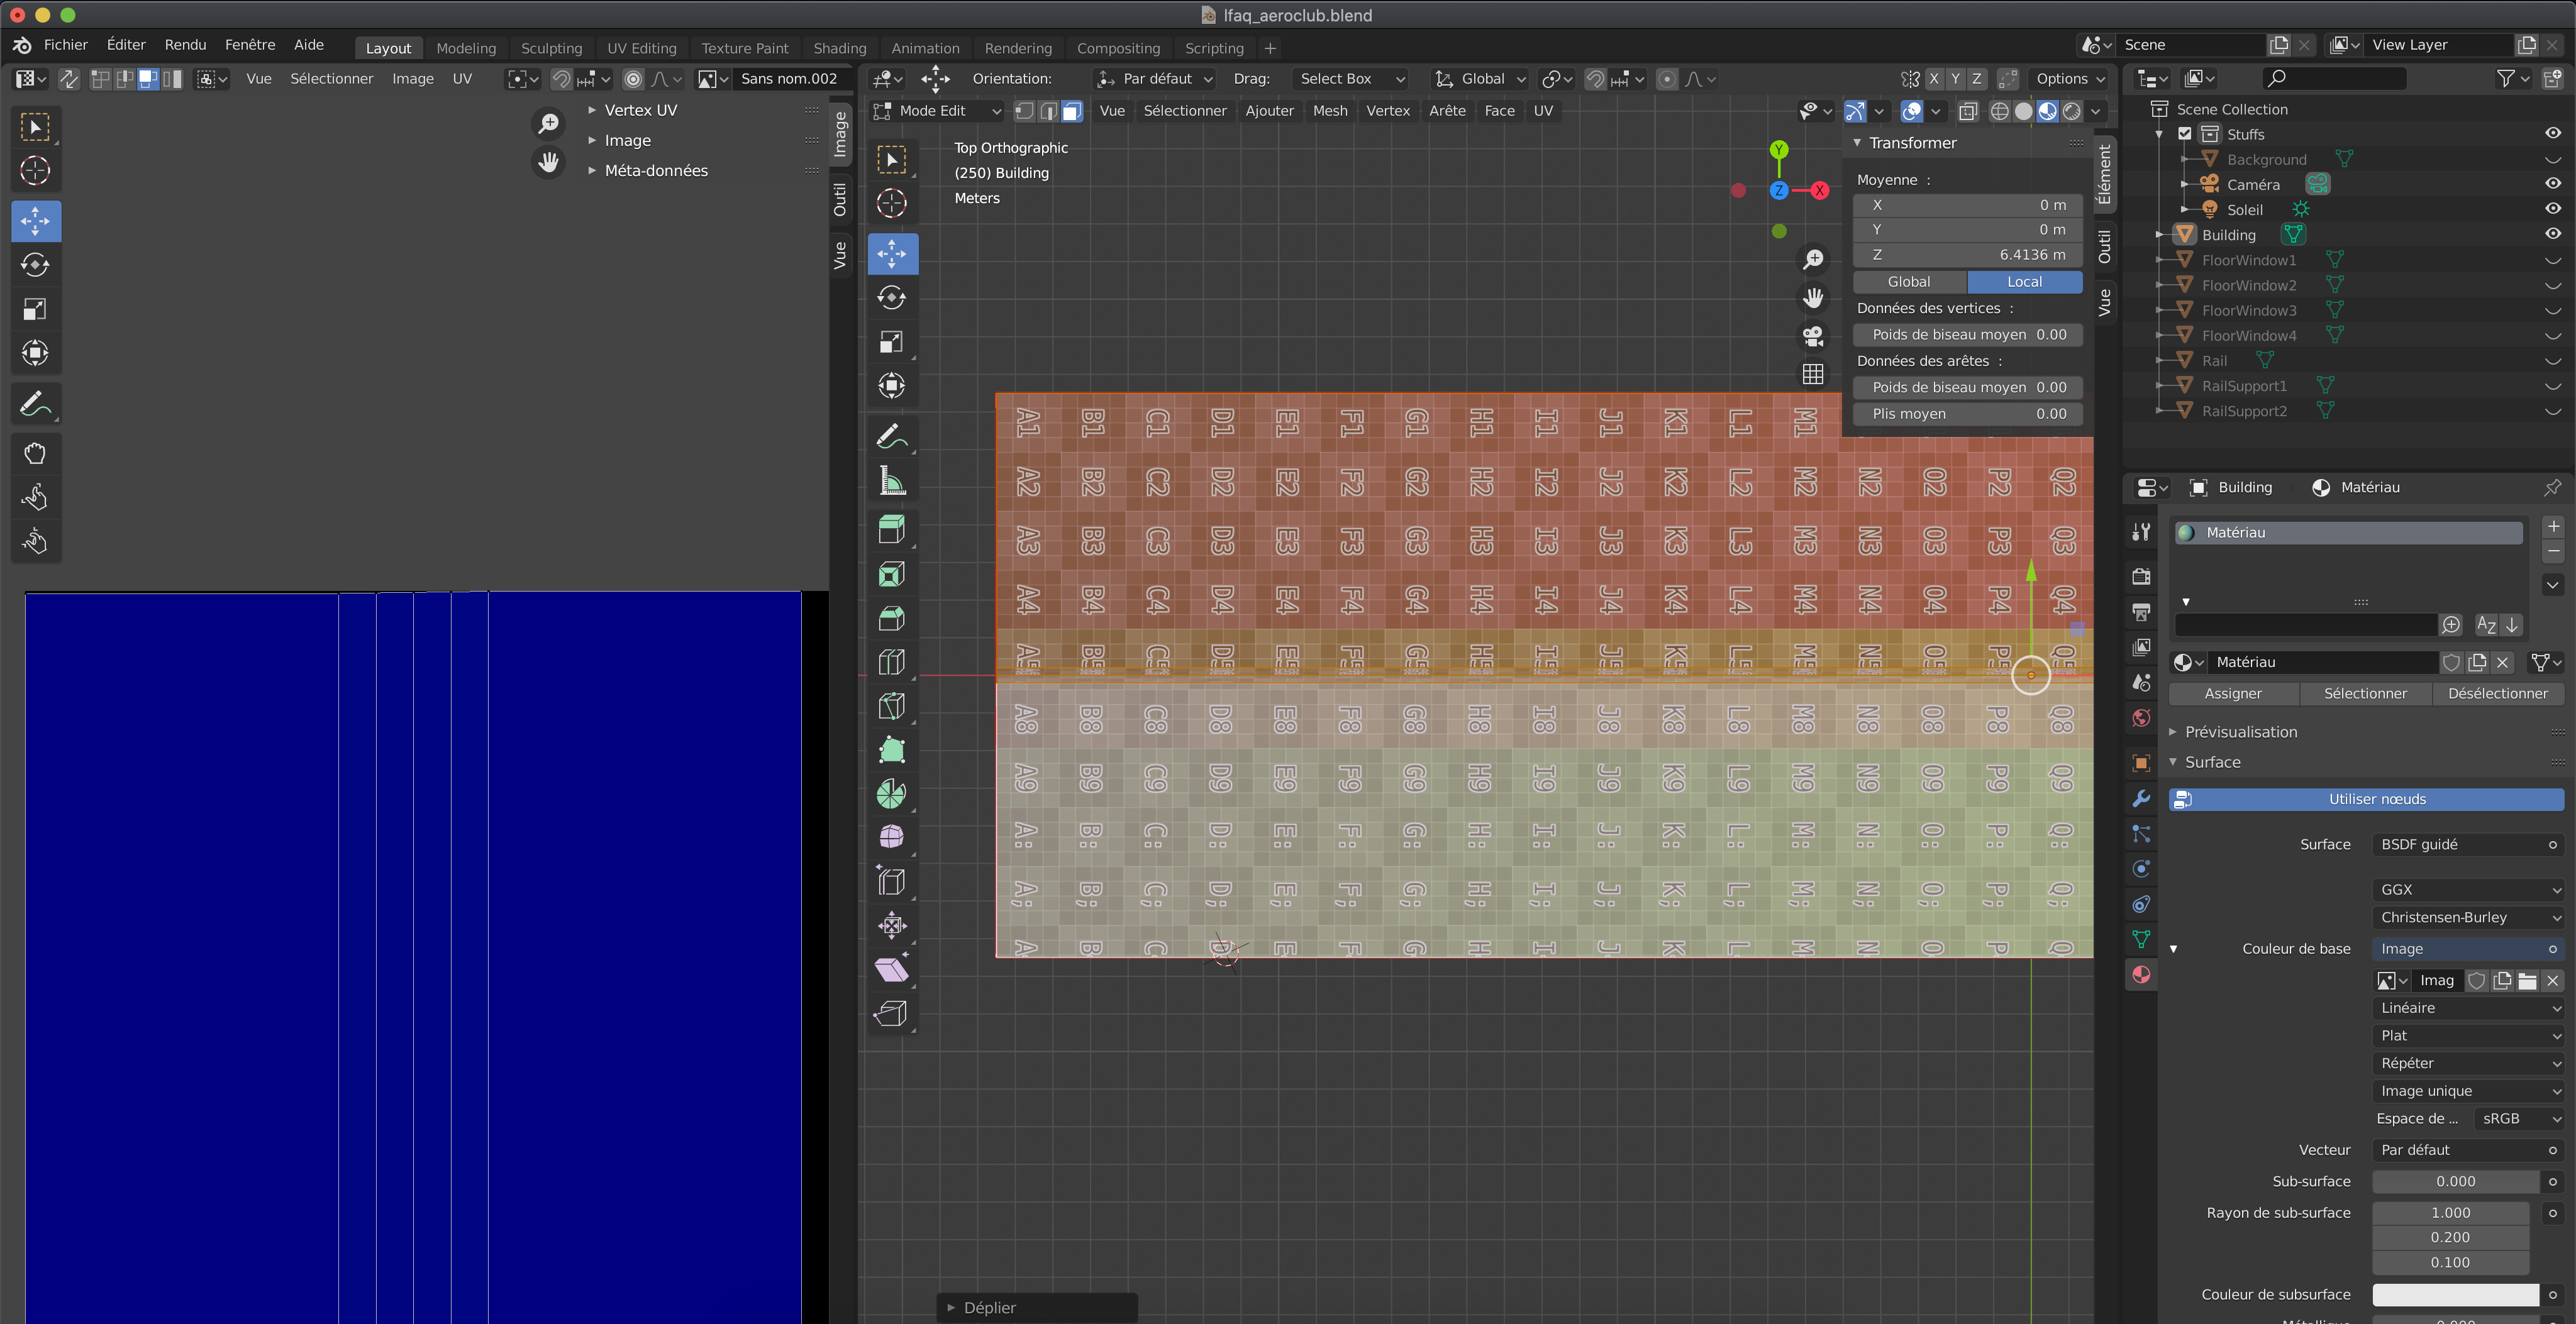Expand the Vertex UV panel
Screen dimensions: 2576x1324
(640, 110)
